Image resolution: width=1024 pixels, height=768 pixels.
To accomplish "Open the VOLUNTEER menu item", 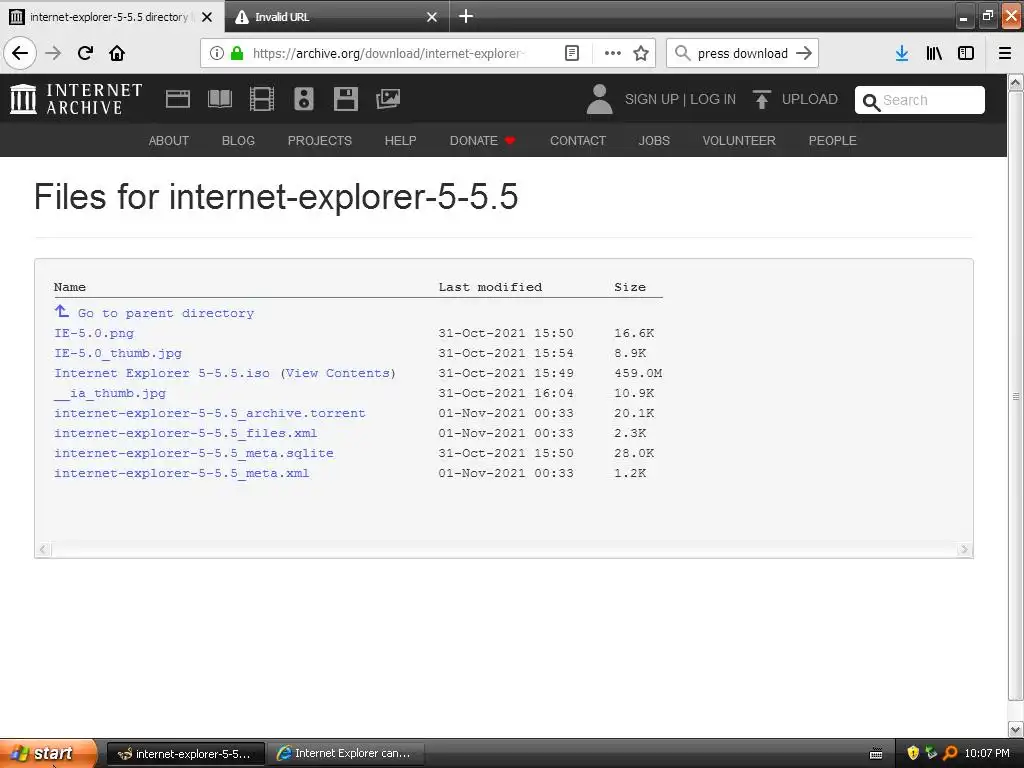I will point(739,140).
